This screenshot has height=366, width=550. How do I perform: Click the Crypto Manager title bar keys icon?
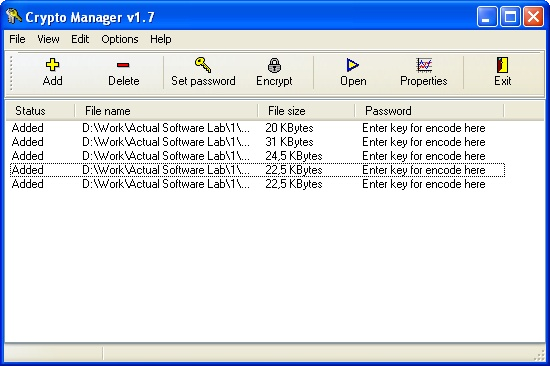(14, 16)
